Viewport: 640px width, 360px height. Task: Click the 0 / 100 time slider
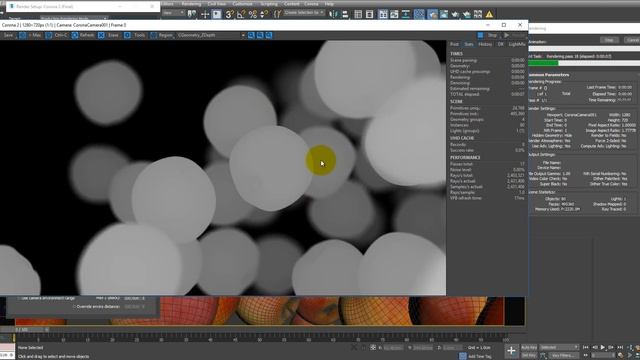click(x=31, y=329)
